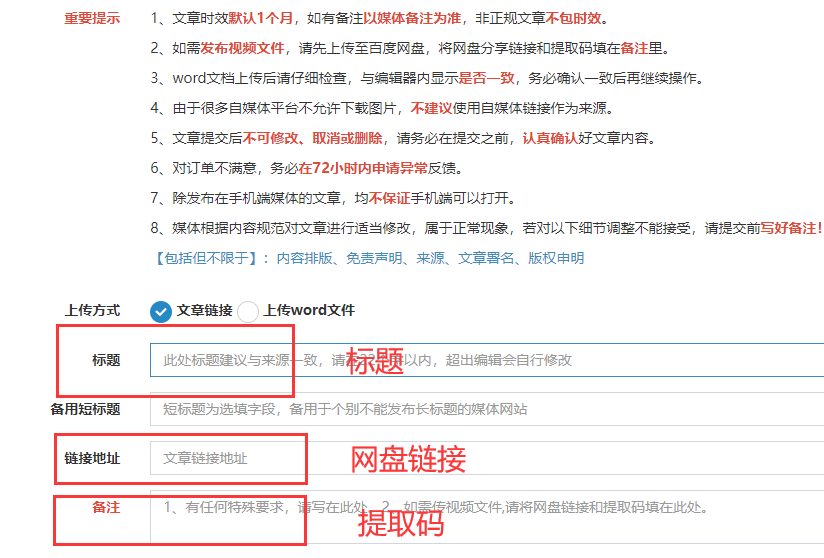
Task: Click the blue 免责声明 text
Action: [x=375, y=258]
